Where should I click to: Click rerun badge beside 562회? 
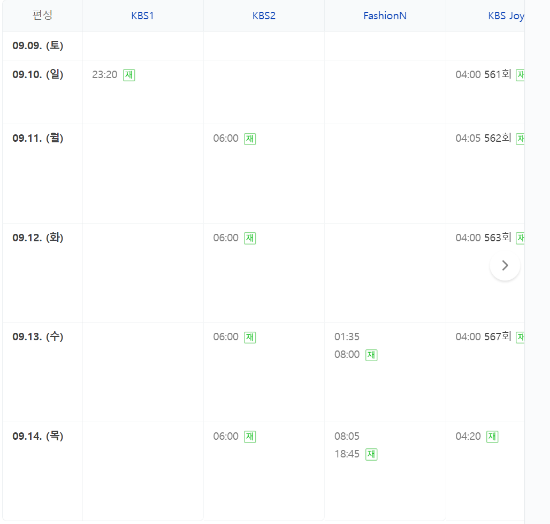[x=520, y=139]
